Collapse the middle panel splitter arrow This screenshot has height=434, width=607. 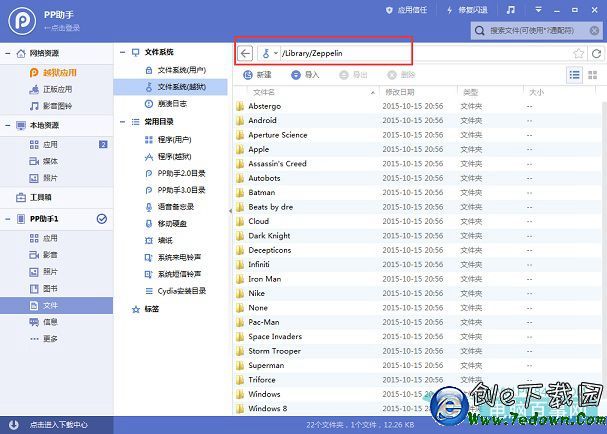[x=231, y=211]
